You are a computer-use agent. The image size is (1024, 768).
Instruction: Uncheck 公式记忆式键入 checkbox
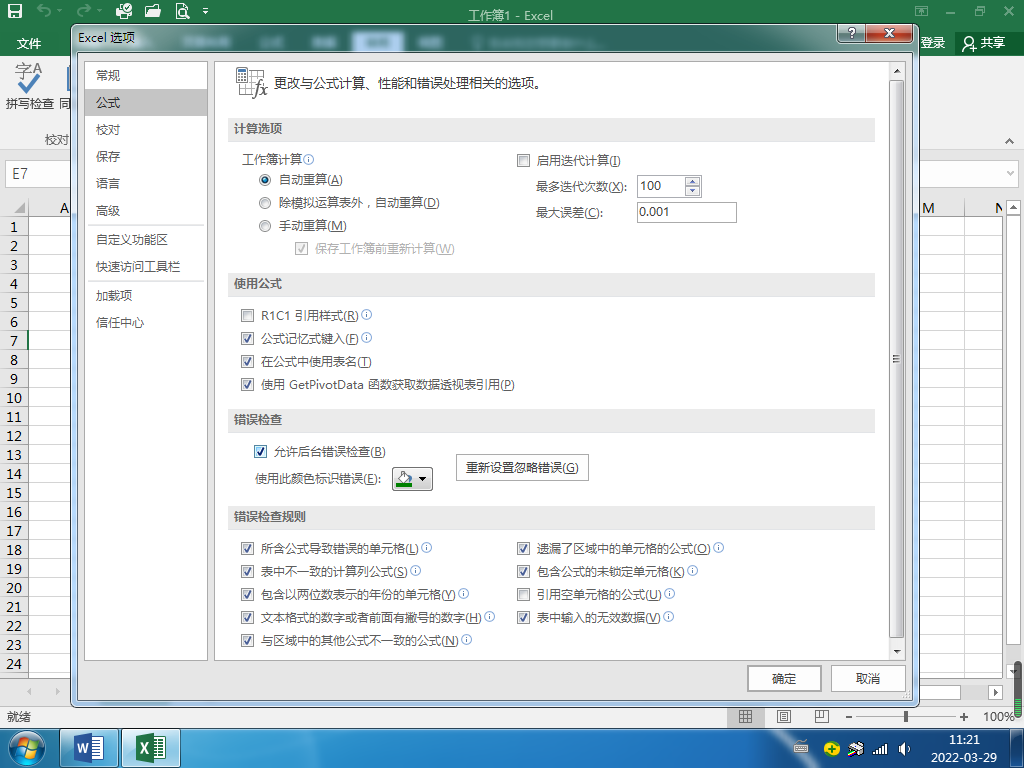click(247, 338)
